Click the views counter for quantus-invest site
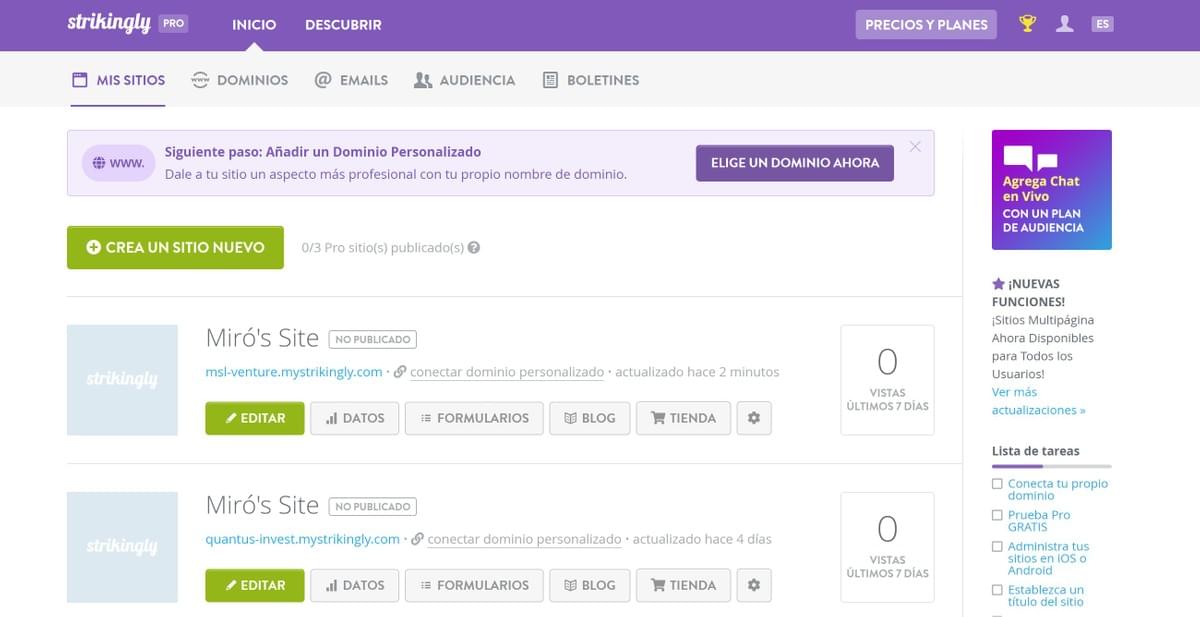This screenshot has height=617, width=1200. (x=887, y=547)
